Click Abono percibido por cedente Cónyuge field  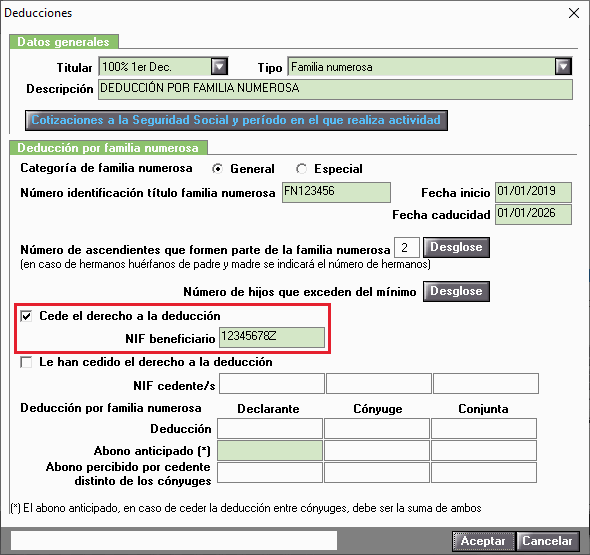pos(377,473)
